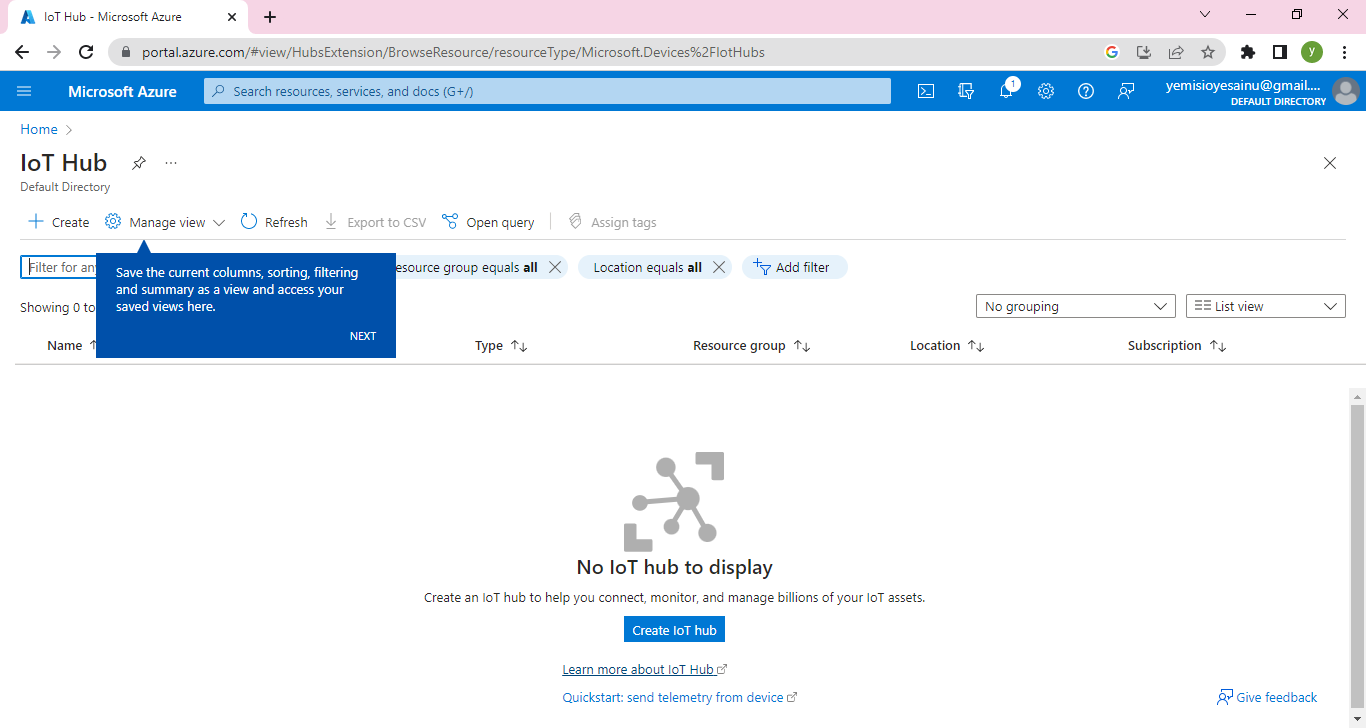
Task: Click NEXT in the tooltip
Action: 363,336
